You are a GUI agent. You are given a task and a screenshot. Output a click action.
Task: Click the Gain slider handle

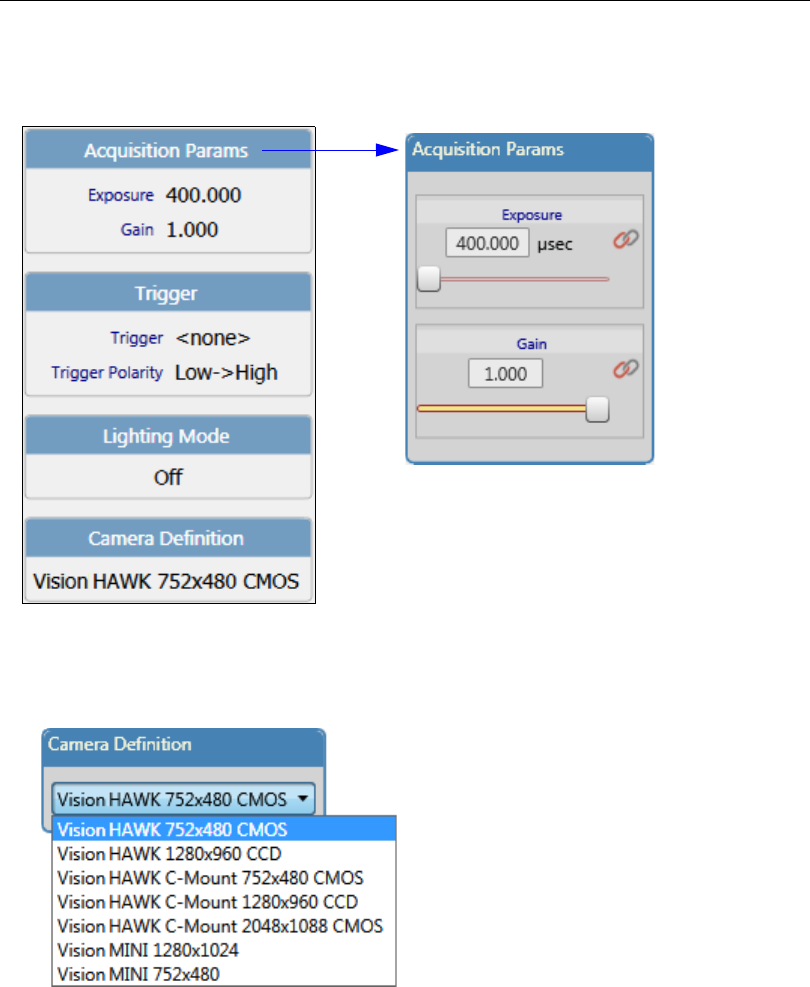[x=597, y=409]
